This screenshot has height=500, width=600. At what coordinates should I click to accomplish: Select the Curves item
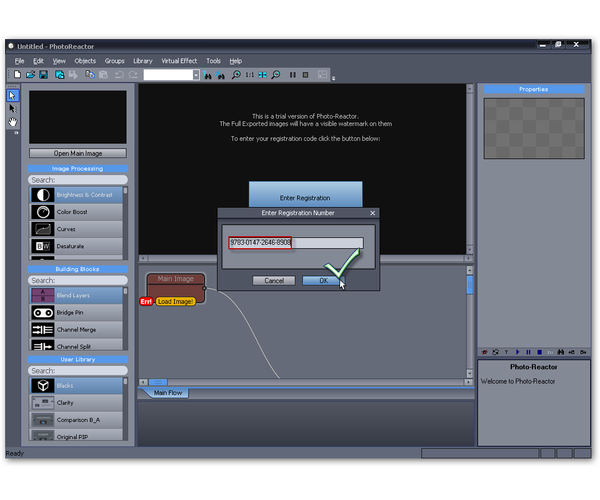(77, 229)
